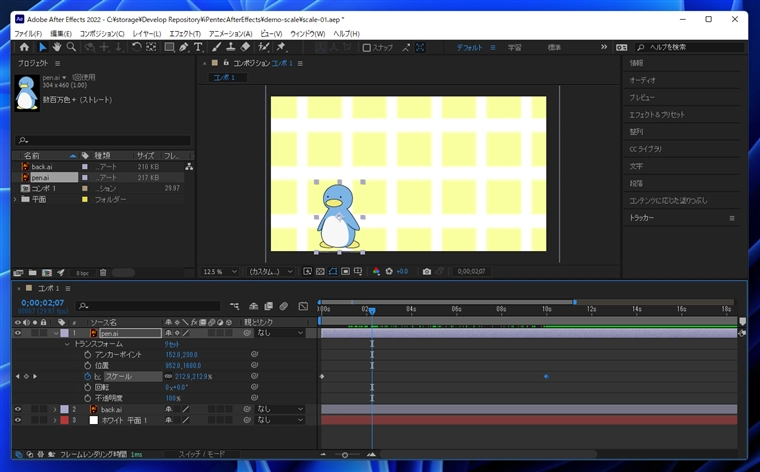Collapse the トランスフォーム group
This screenshot has height=472, width=760.
pyautogui.click(x=66, y=344)
